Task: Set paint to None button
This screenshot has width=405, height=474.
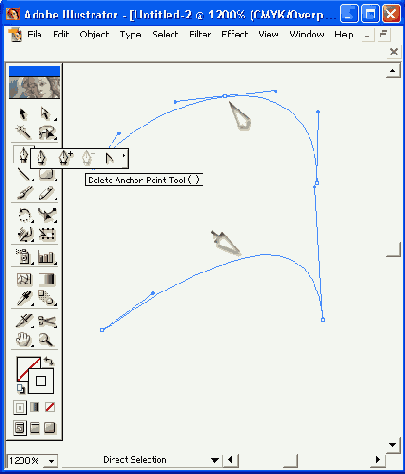Action: tap(50, 407)
